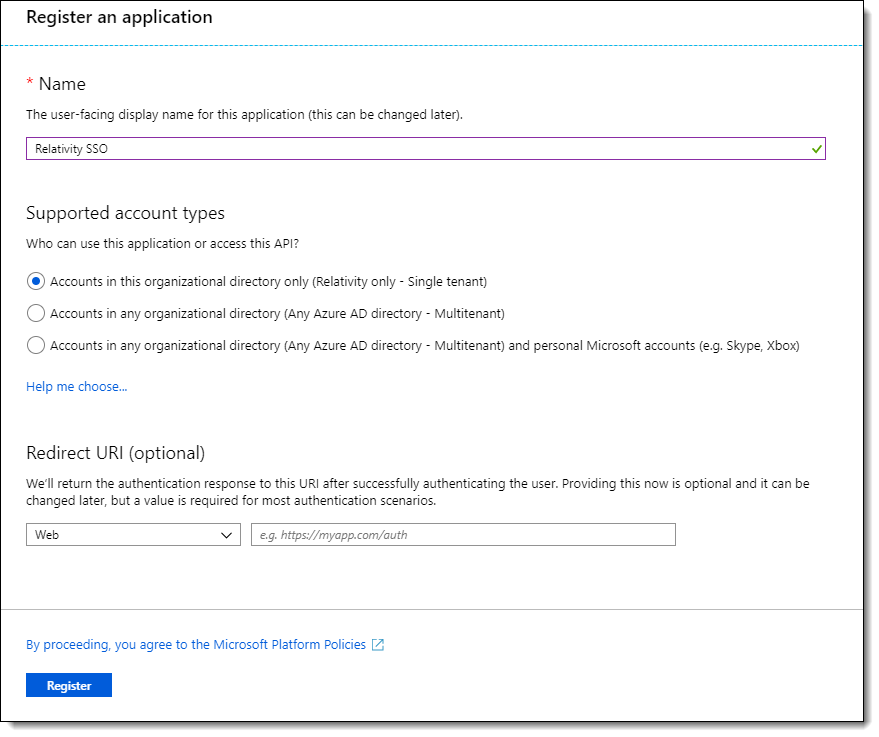This screenshot has height=737, width=879.
Task: Select the single tenant radio button
Action: pos(36,281)
